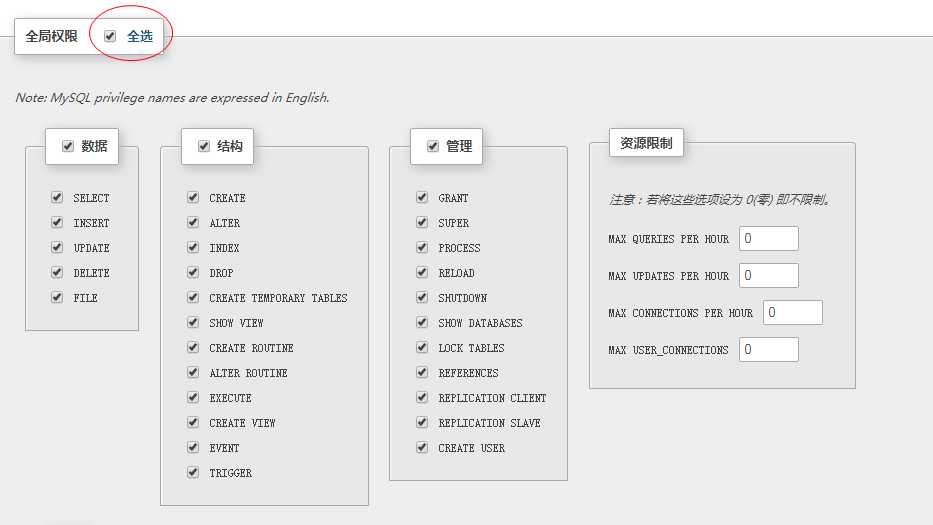Uncheck the INSERT privilege checkbox
This screenshot has height=525, width=933.
(x=56, y=222)
